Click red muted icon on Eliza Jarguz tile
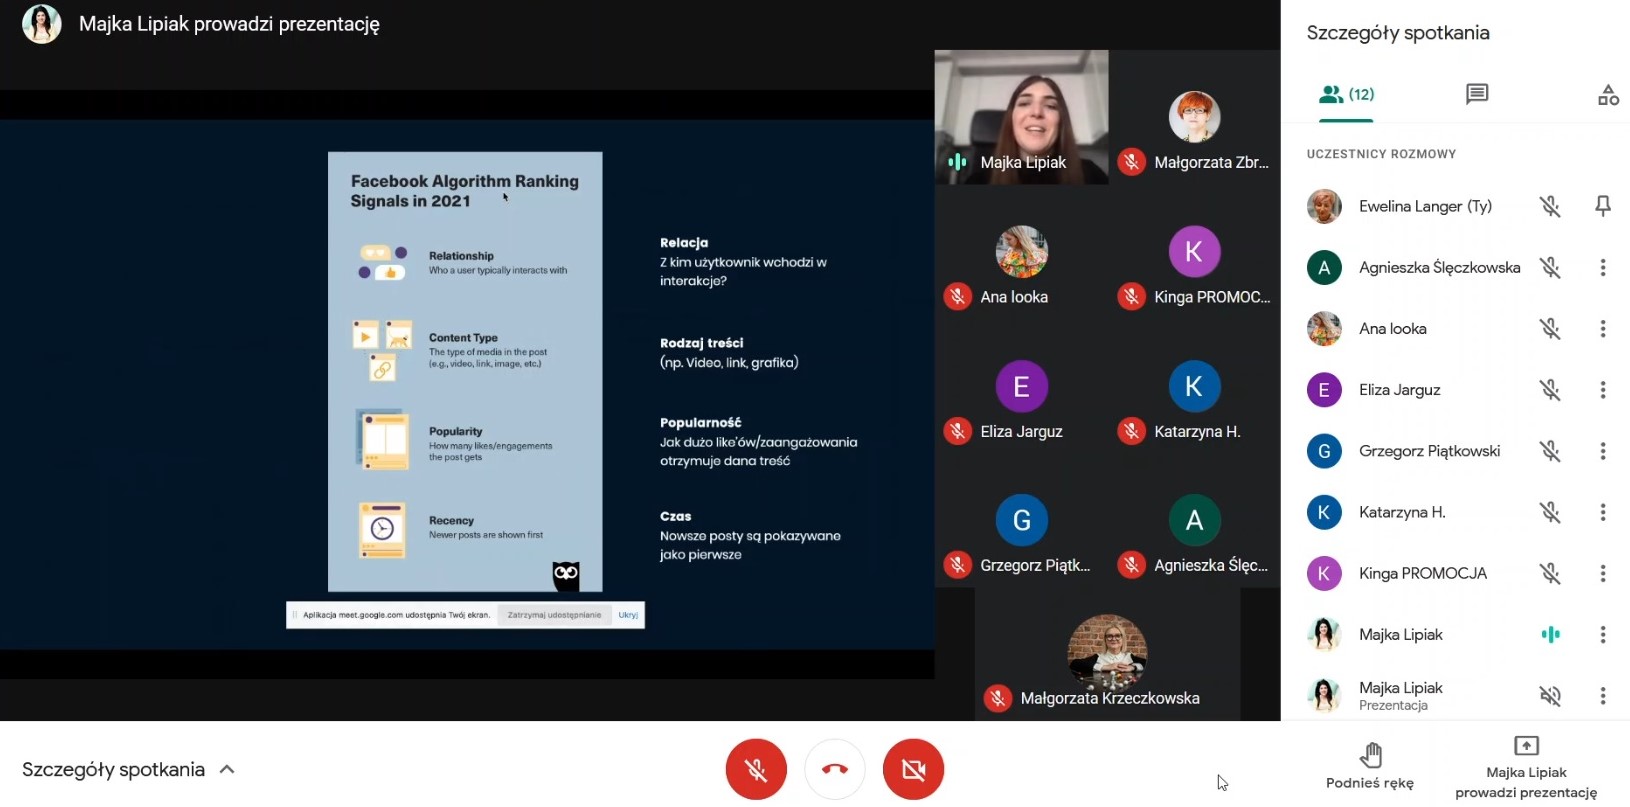 (958, 431)
